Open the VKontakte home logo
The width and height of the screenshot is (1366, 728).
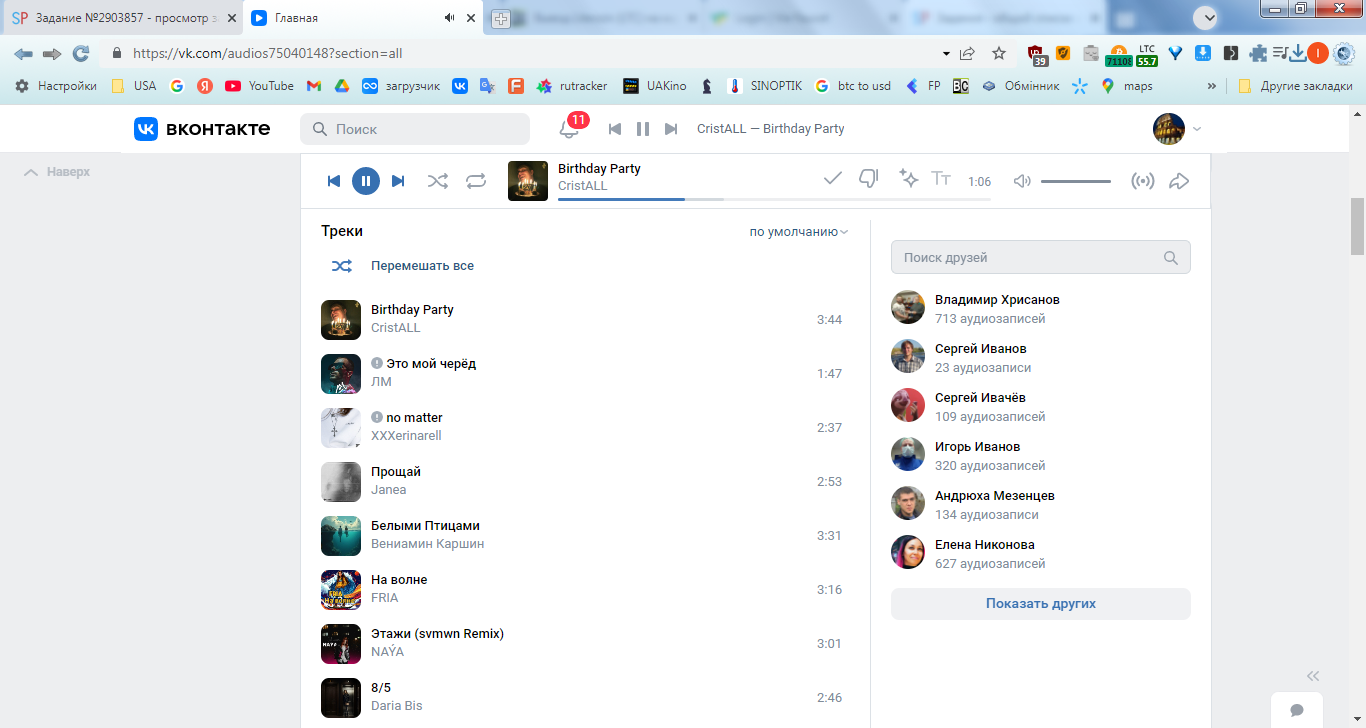point(202,128)
